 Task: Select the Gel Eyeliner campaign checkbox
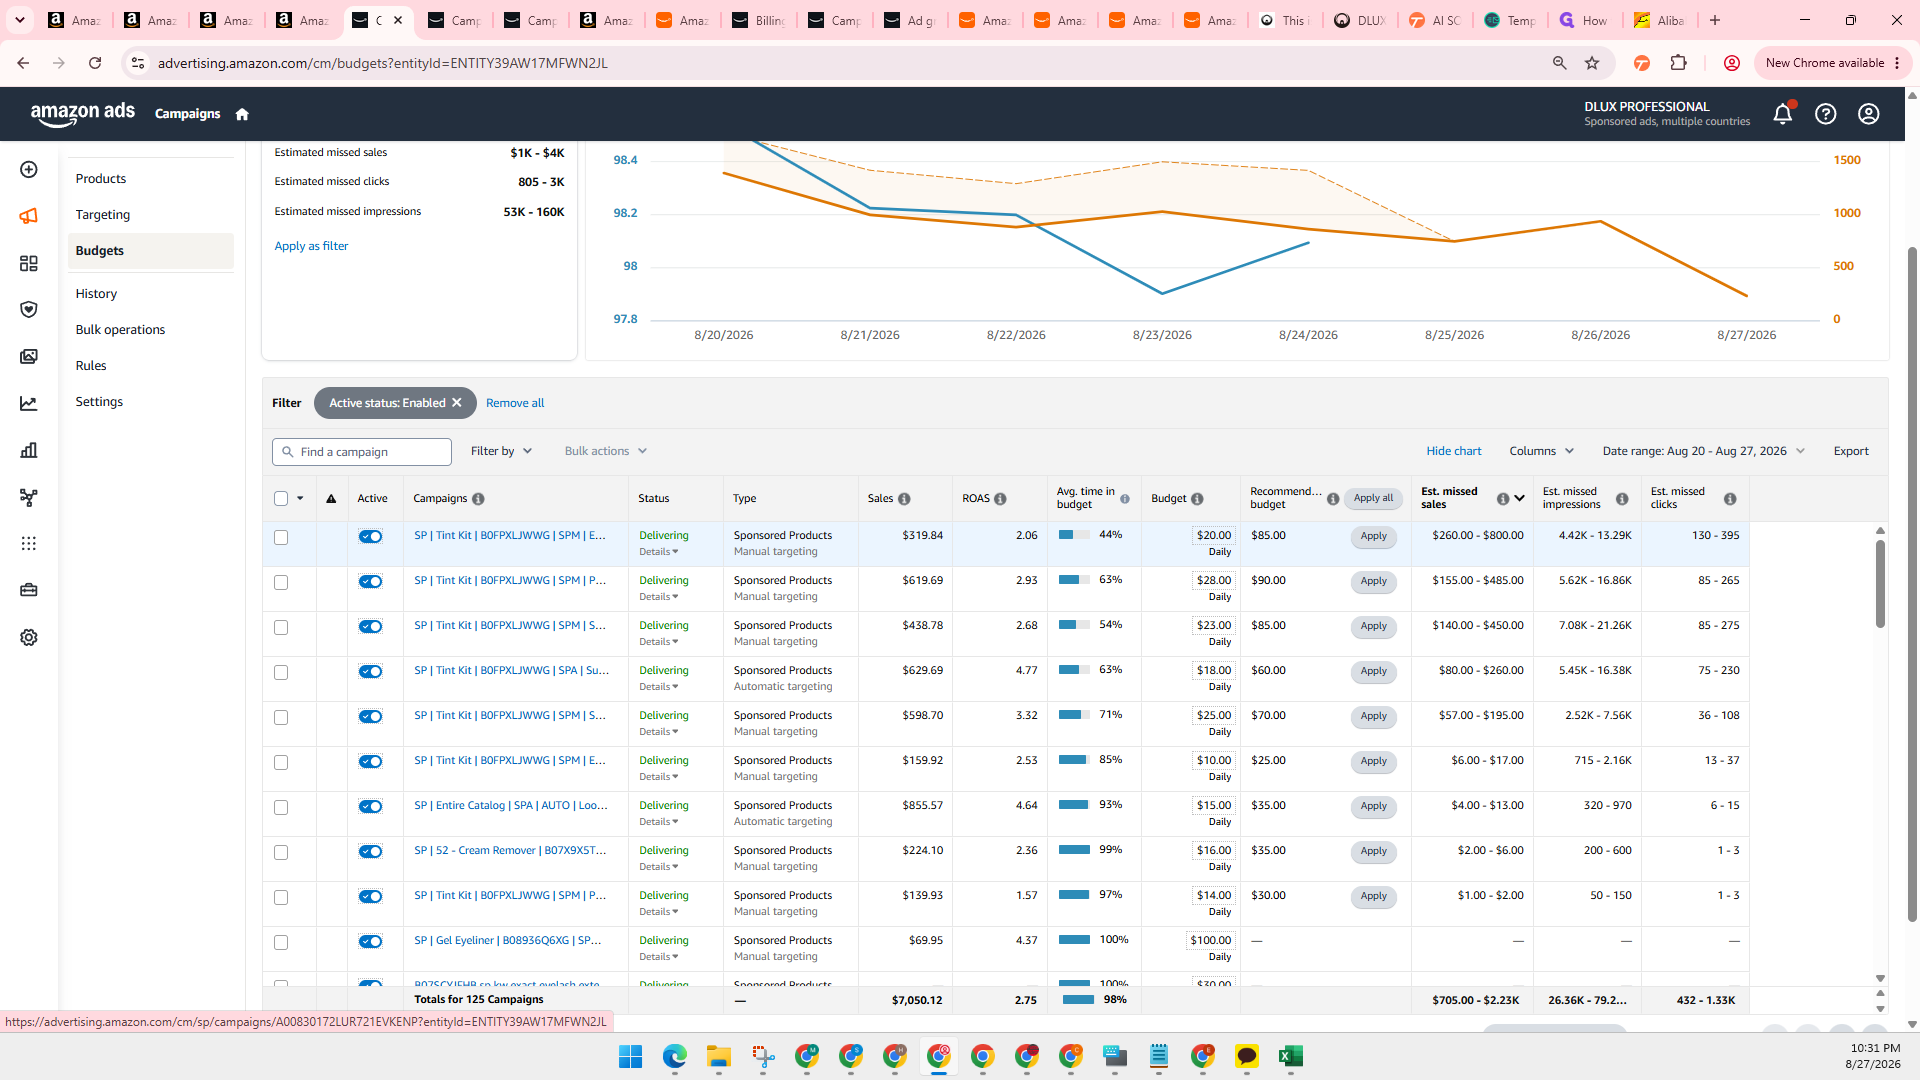(x=281, y=943)
